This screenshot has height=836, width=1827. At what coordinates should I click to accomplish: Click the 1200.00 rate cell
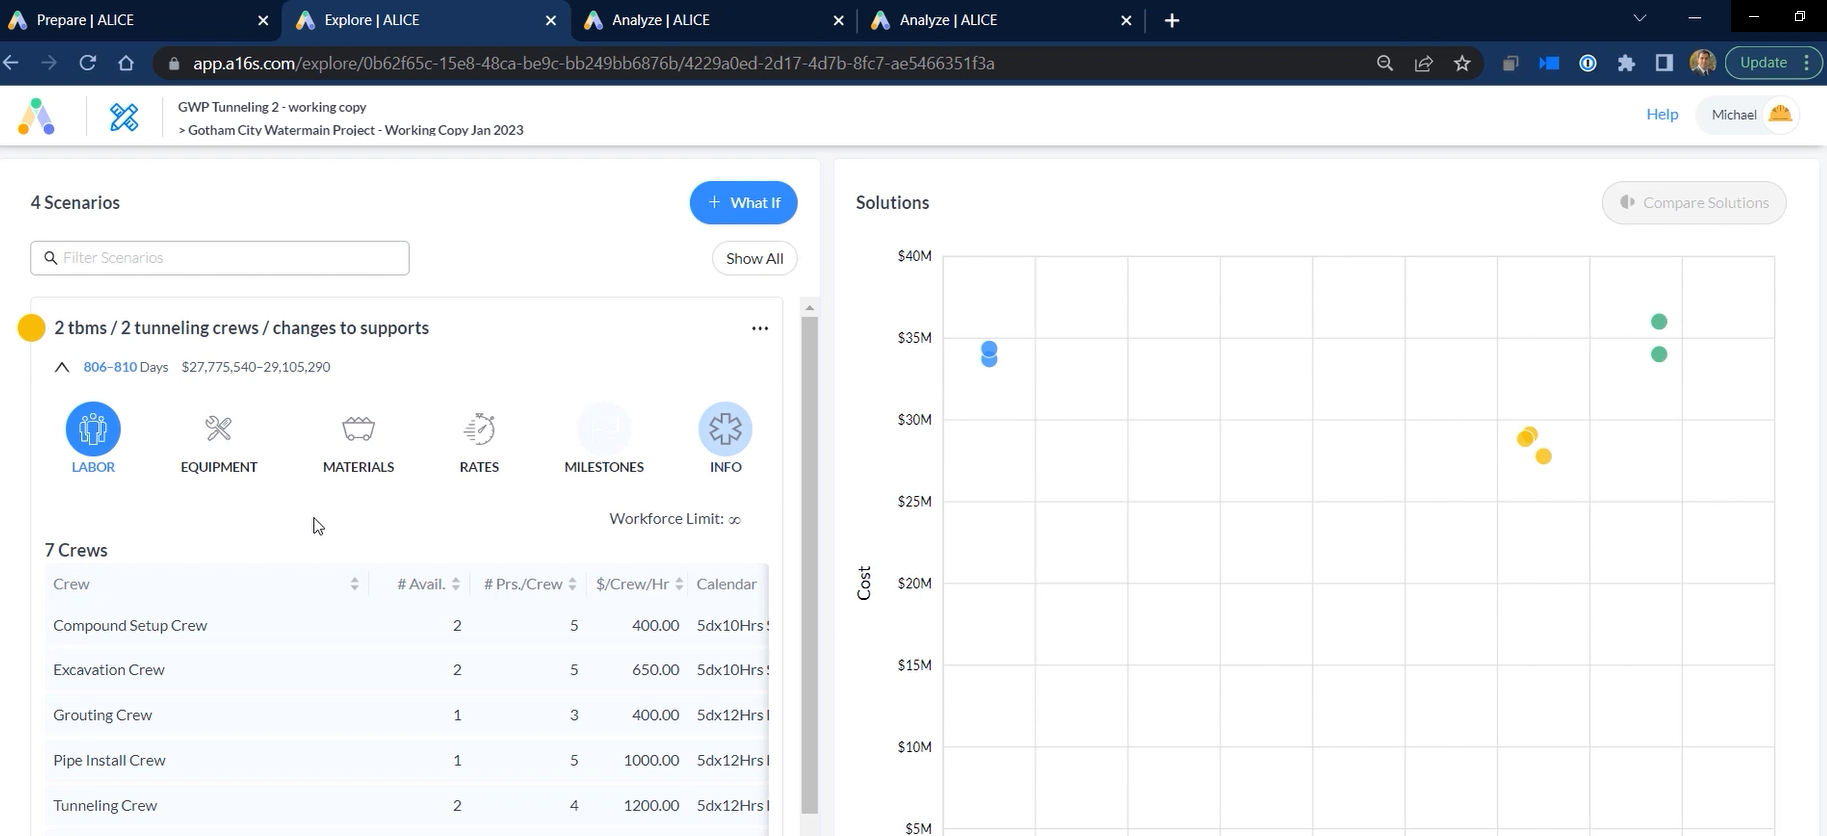pyautogui.click(x=651, y=805)
